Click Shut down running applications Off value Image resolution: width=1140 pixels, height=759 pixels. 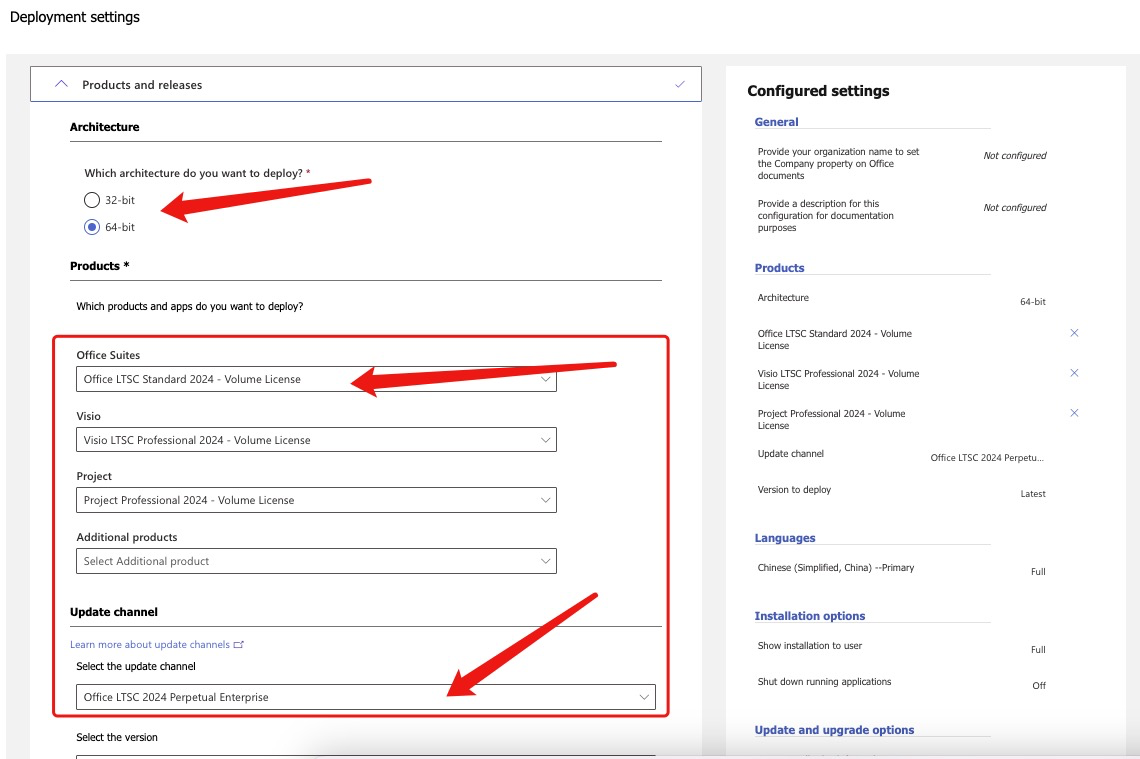[x=1039, y=686]
